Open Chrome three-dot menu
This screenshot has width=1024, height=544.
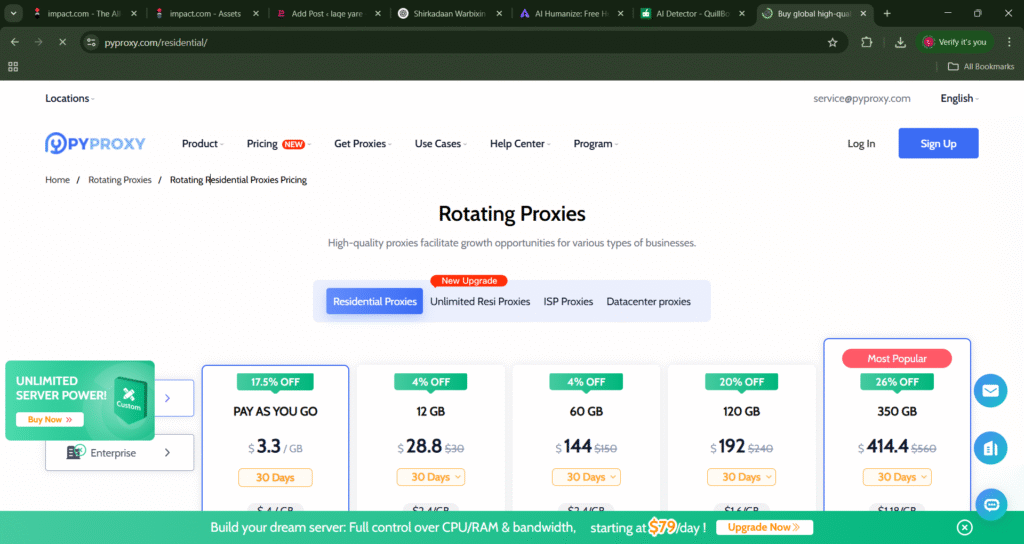click(1009, 42)
